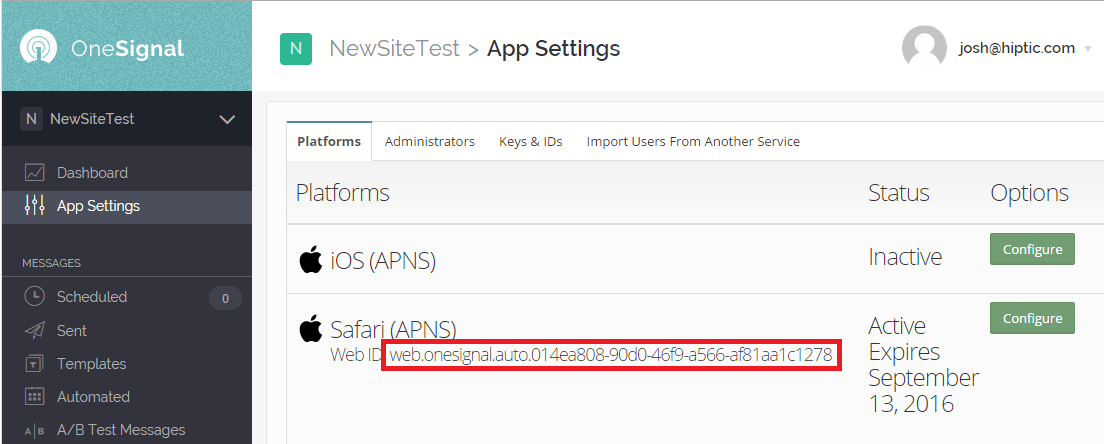Click the user avatar picture
The image size is (1104, 444).
924,48
